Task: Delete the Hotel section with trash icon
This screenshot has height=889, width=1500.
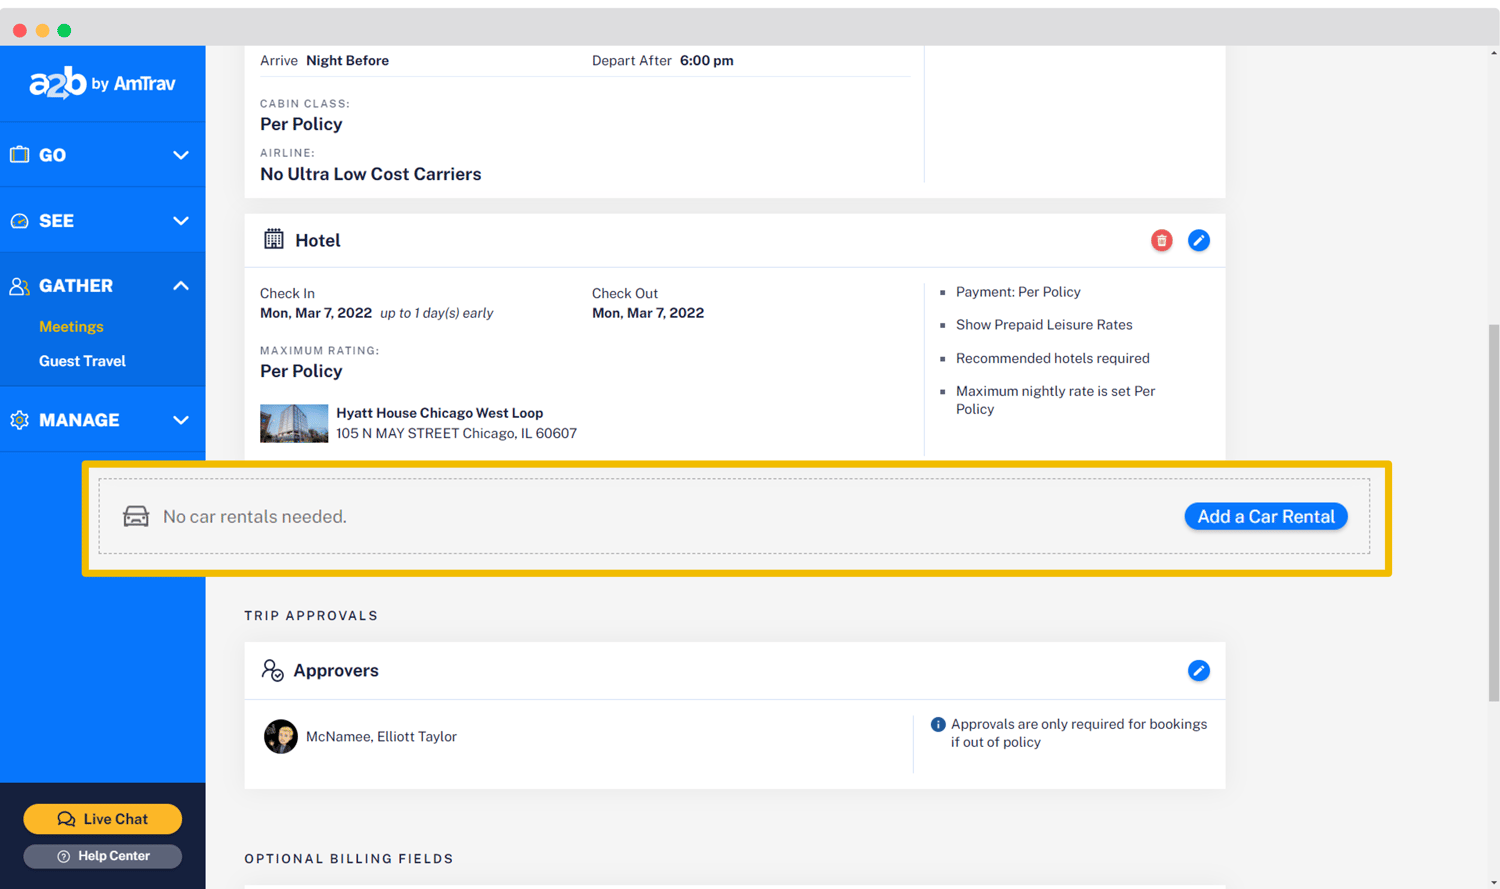Action: point(1161,240)
